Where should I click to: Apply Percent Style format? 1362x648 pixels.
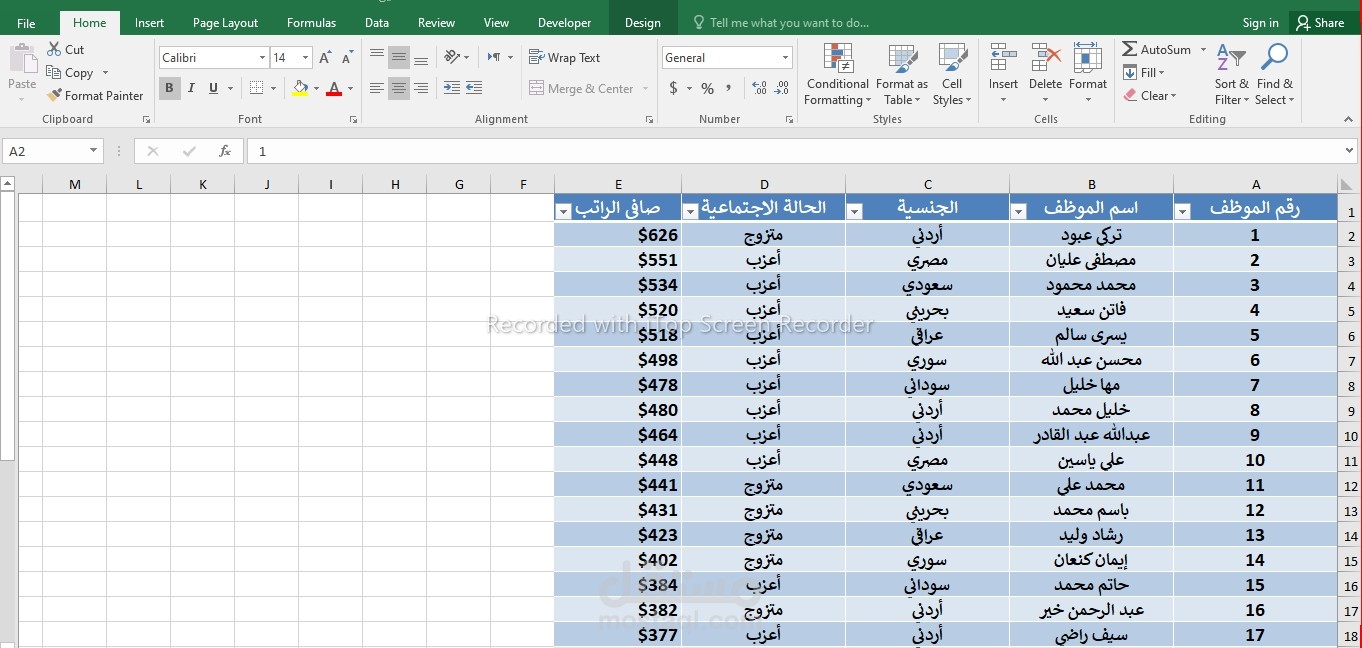tap(707, 88)
